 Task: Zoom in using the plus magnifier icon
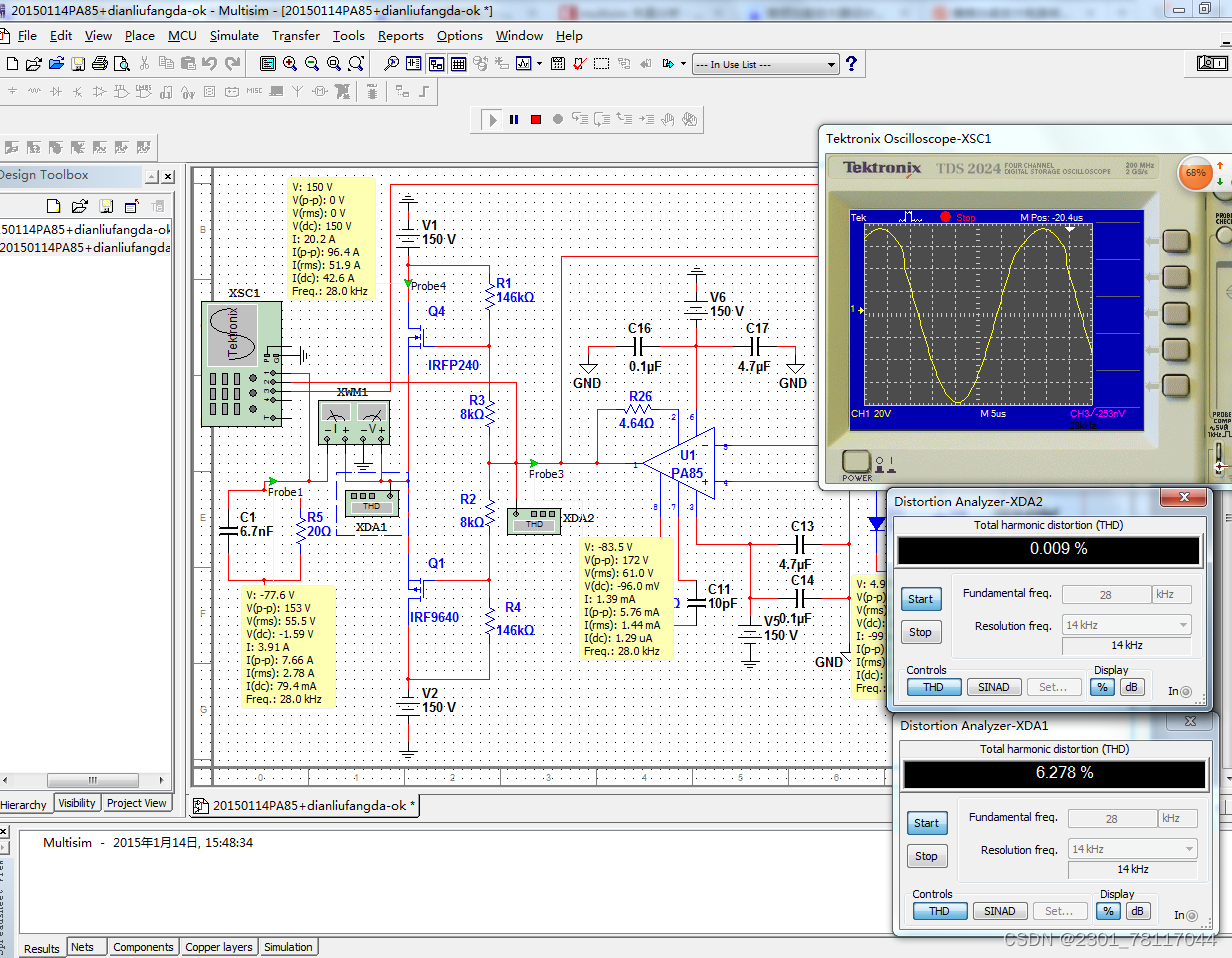[x=289, y=63]
